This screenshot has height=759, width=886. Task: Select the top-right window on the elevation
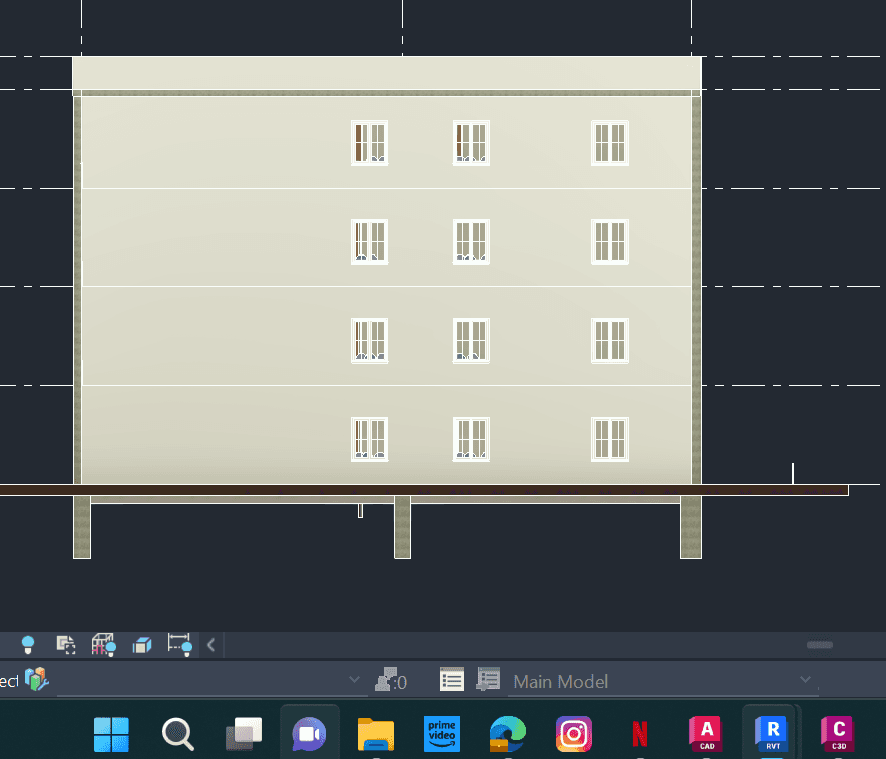pyautogui.click(x=610, y=143)
